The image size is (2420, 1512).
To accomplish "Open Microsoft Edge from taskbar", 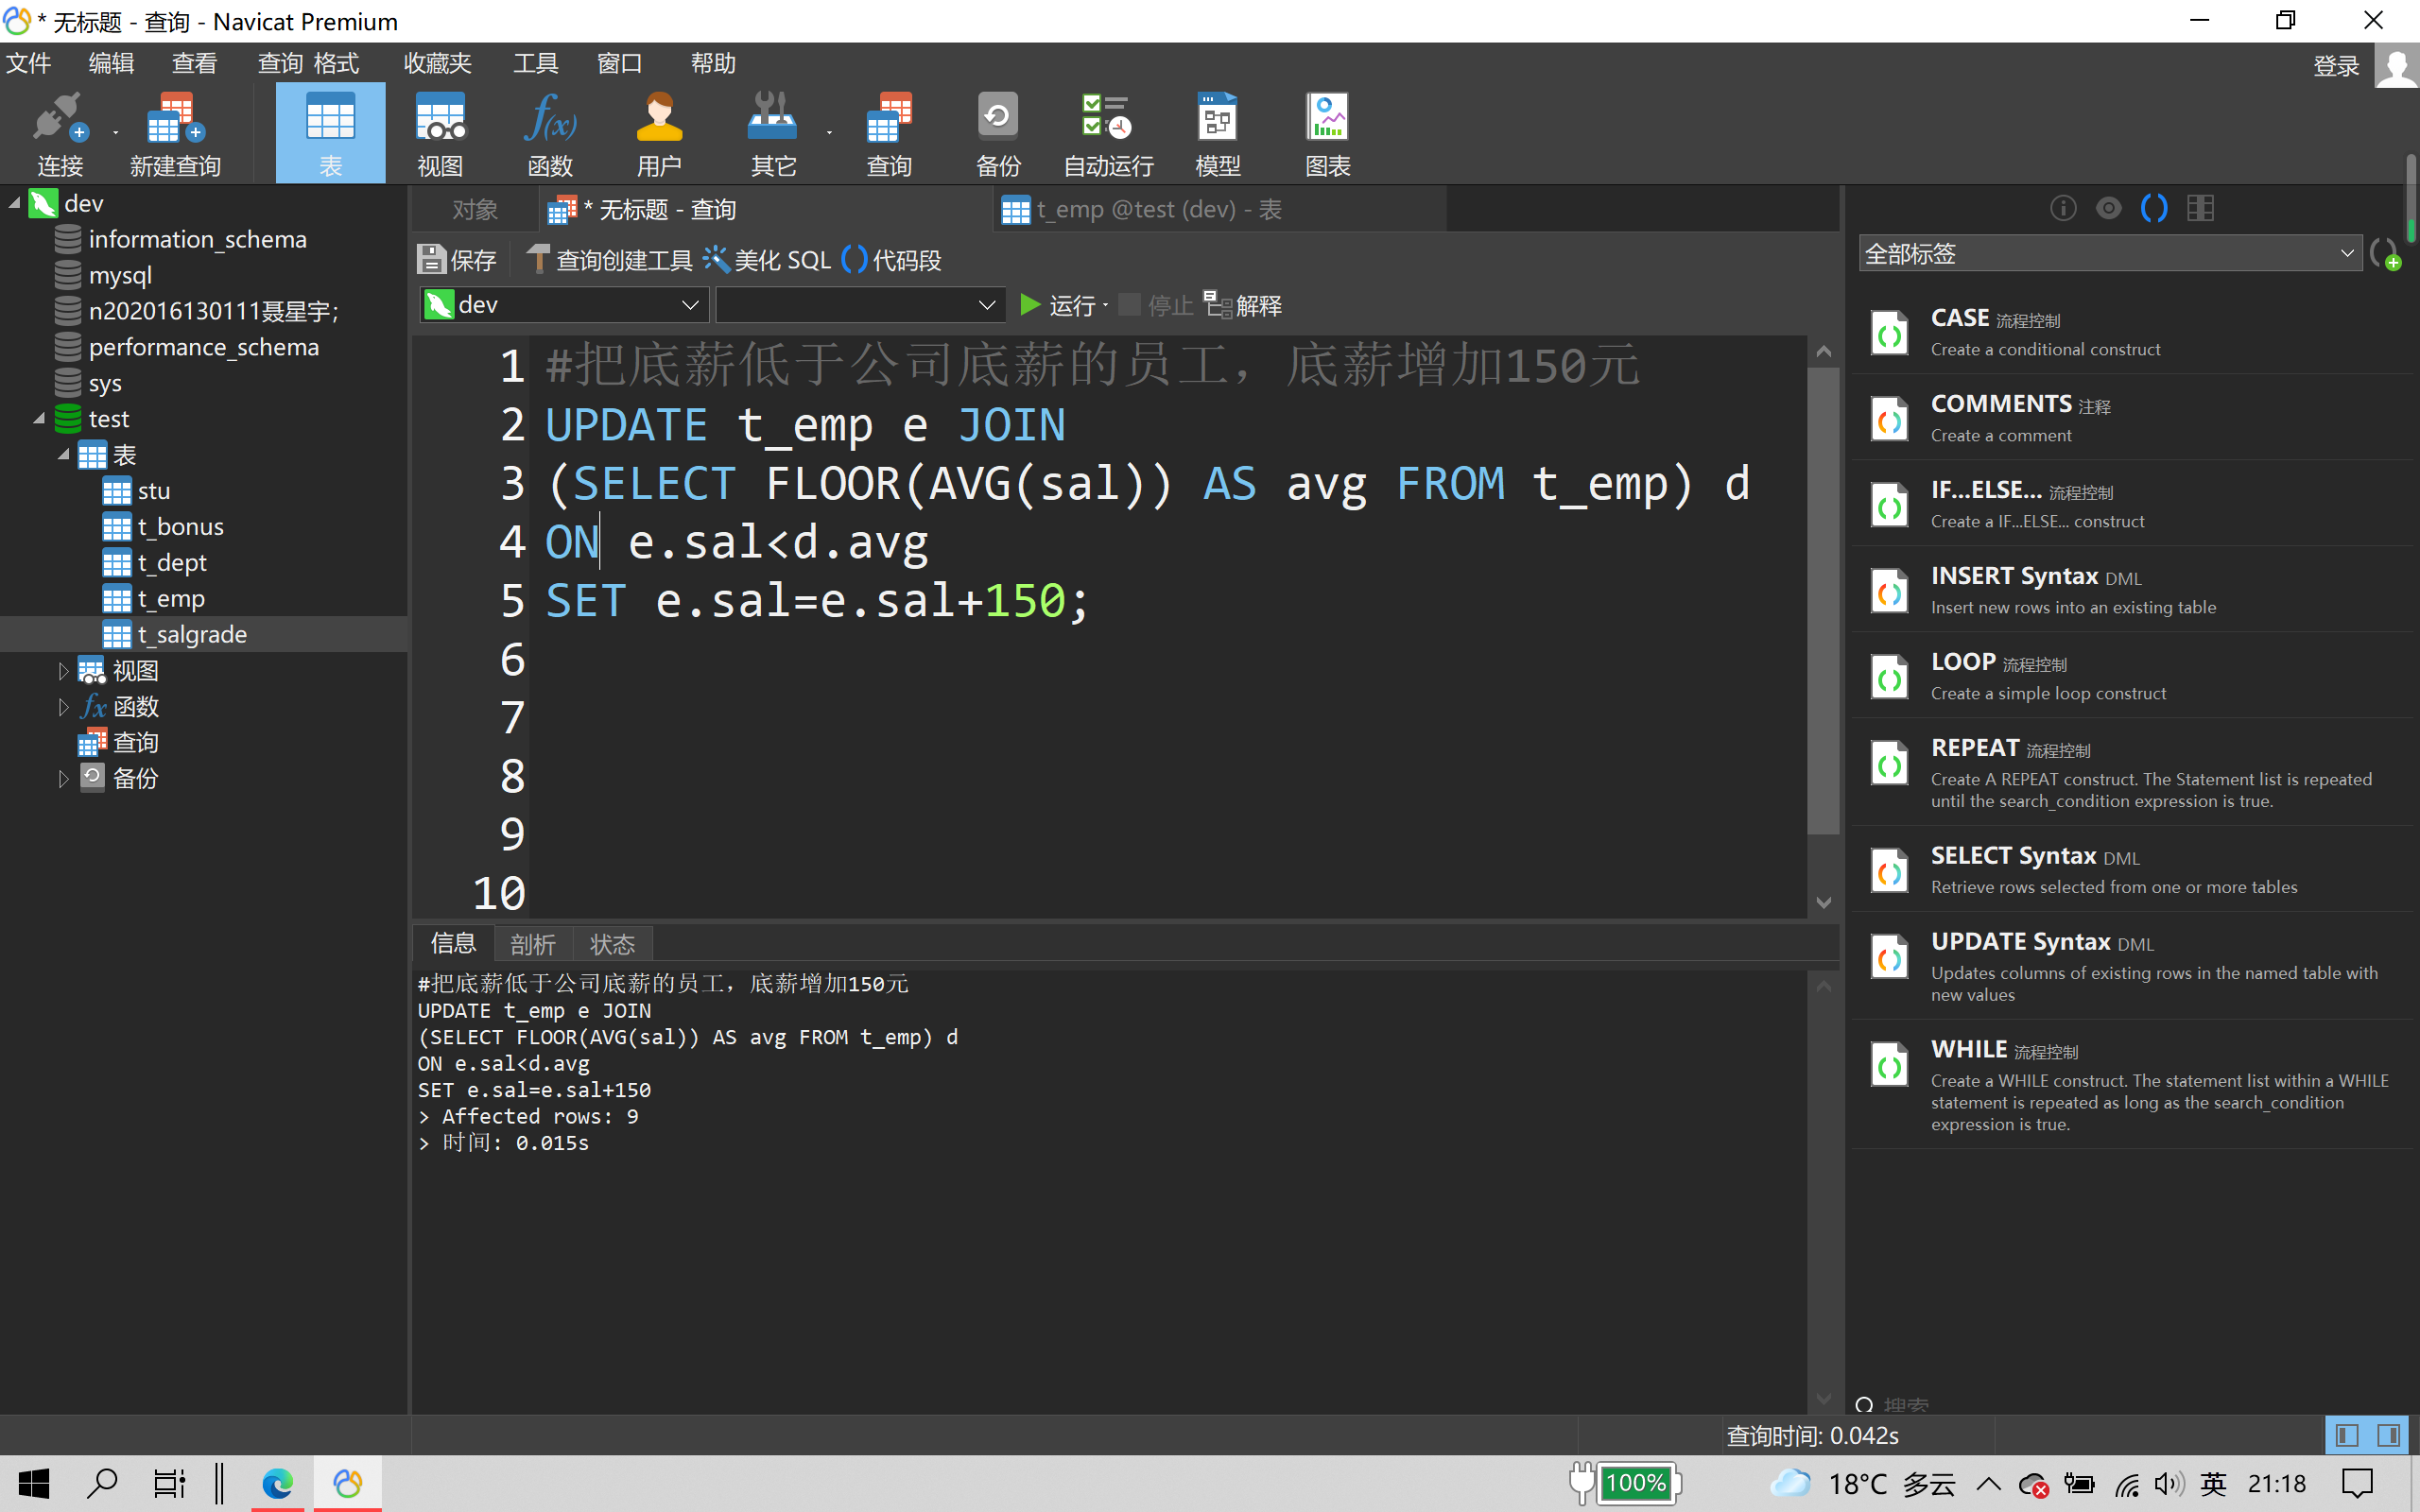I will pos(277,1483).
